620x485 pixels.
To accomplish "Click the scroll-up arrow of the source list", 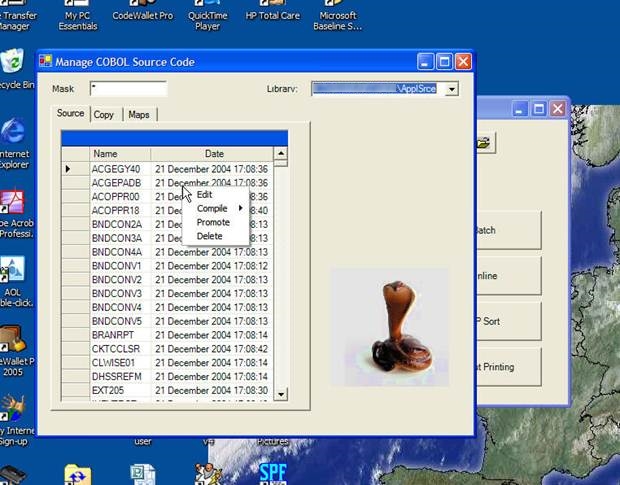I will point(280,153).
